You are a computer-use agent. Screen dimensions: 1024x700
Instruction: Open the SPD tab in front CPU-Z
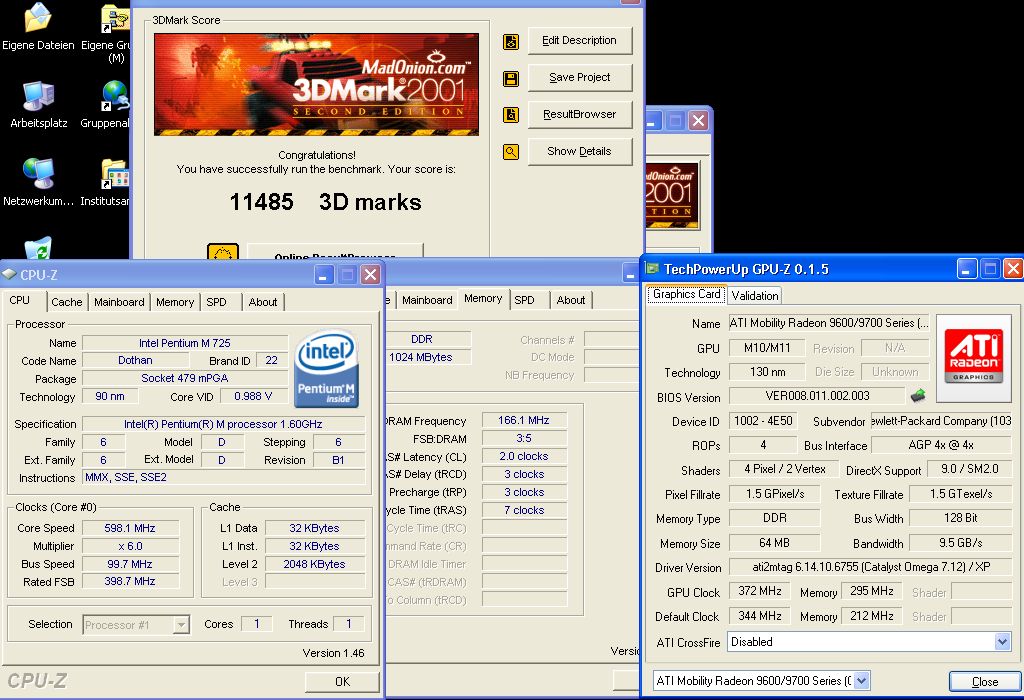pos(217,302)
